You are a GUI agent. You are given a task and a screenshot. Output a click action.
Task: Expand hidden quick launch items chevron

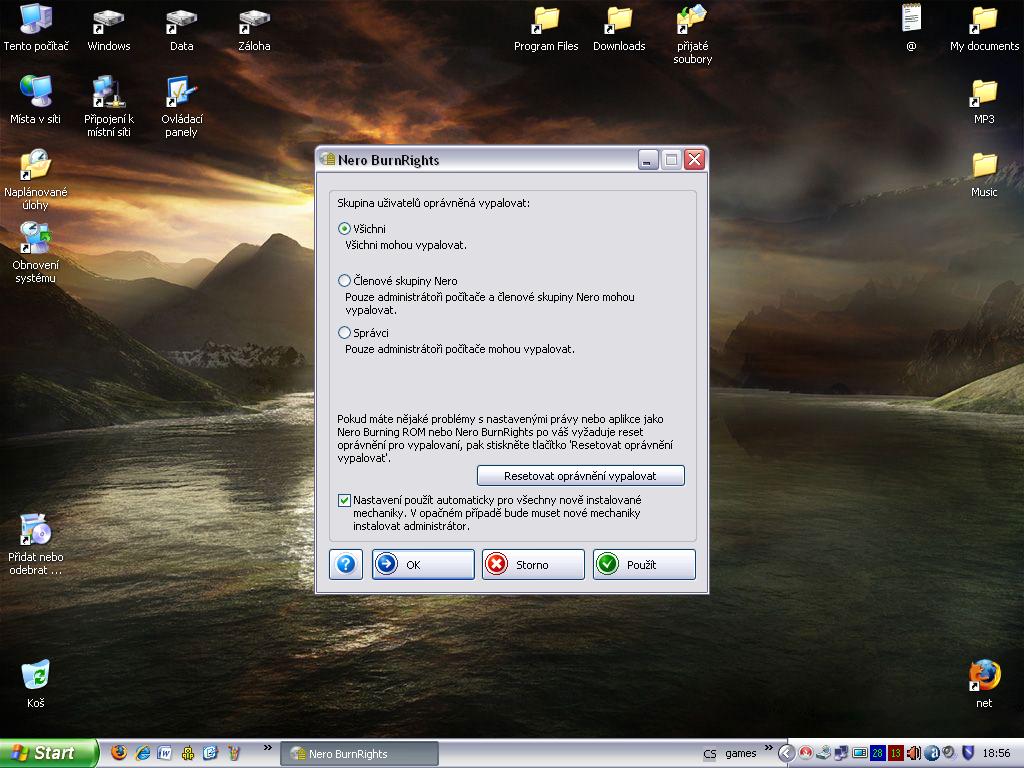click(267, 748)
